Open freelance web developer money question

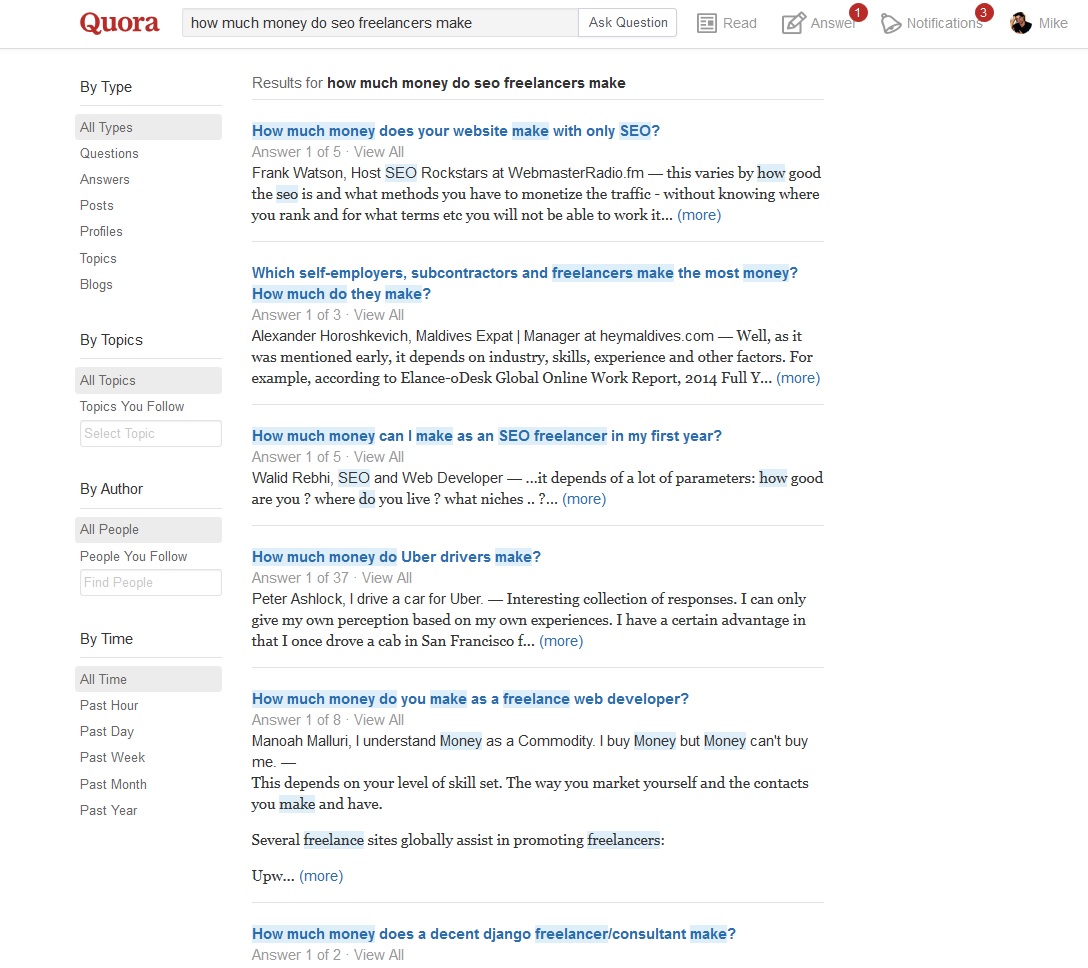pyautogui.click(x=470, y=699)
